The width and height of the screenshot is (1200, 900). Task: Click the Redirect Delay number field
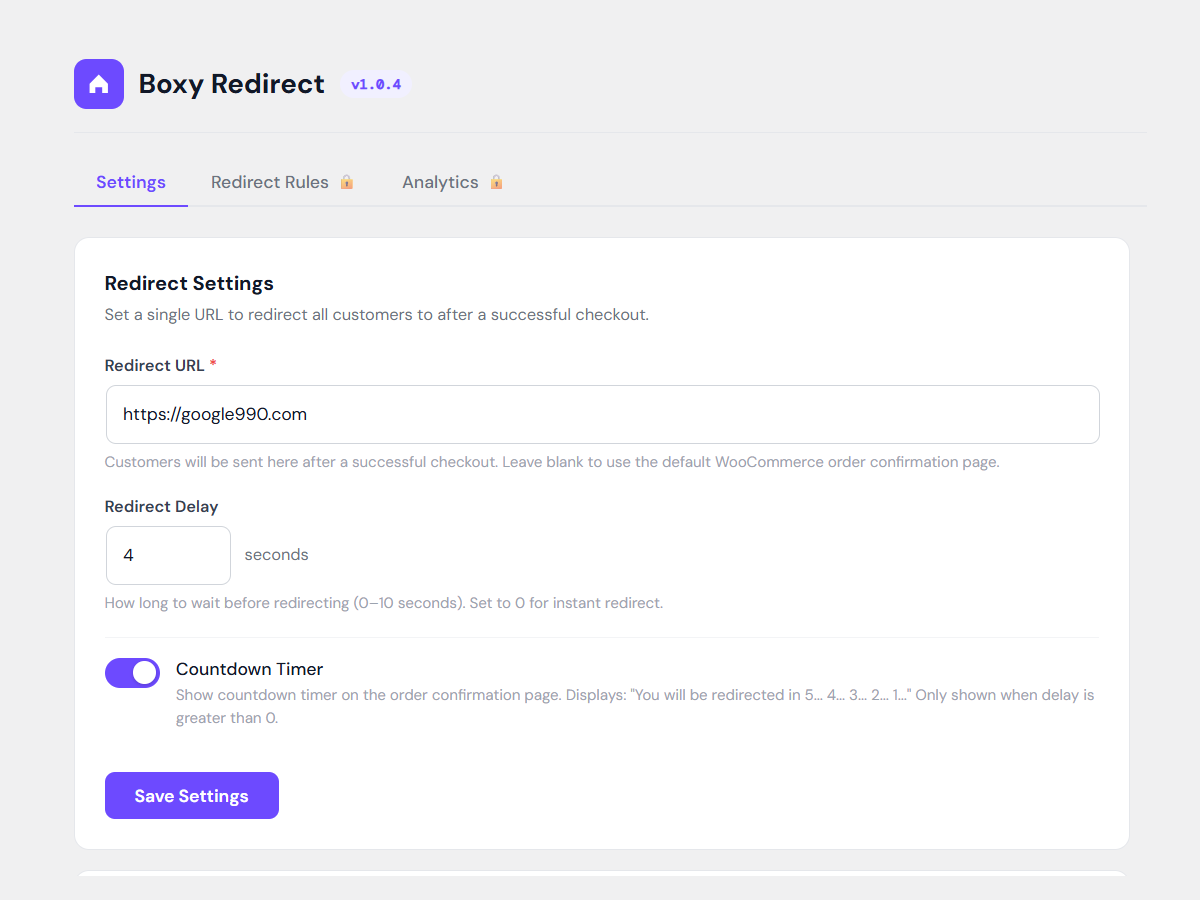pos(168,555)
